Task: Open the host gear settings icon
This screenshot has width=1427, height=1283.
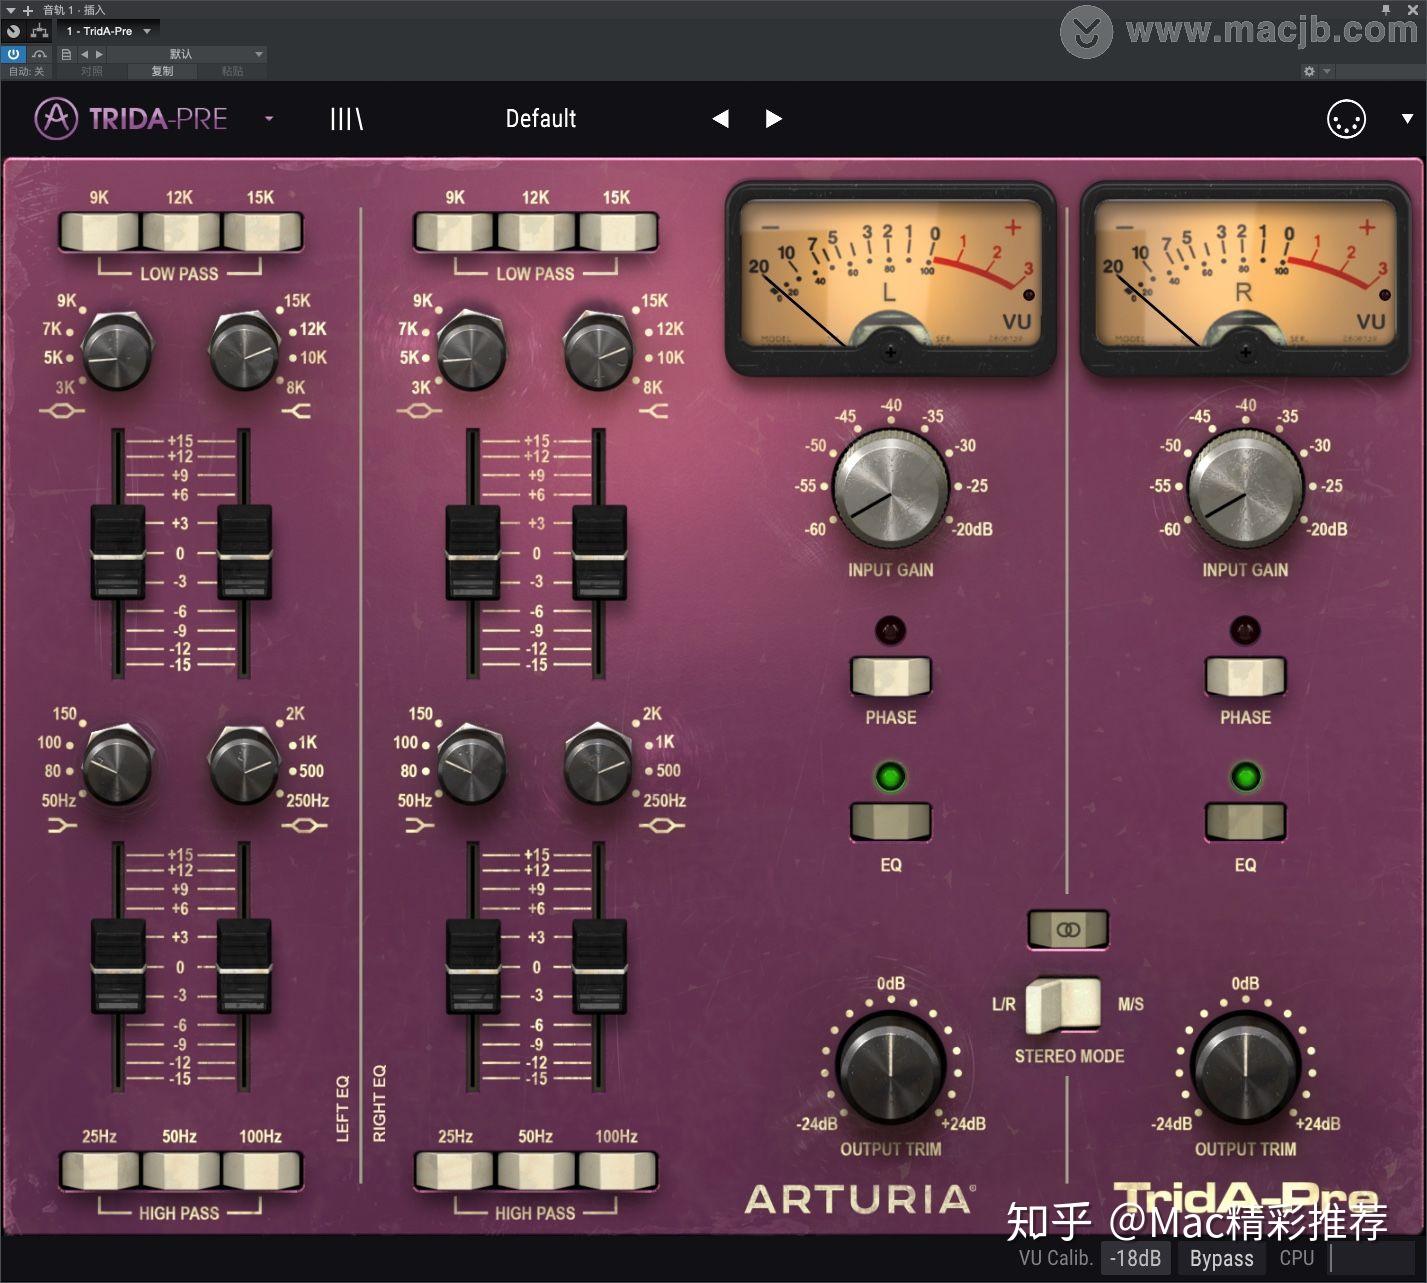Action: [x=1309, y=72]
